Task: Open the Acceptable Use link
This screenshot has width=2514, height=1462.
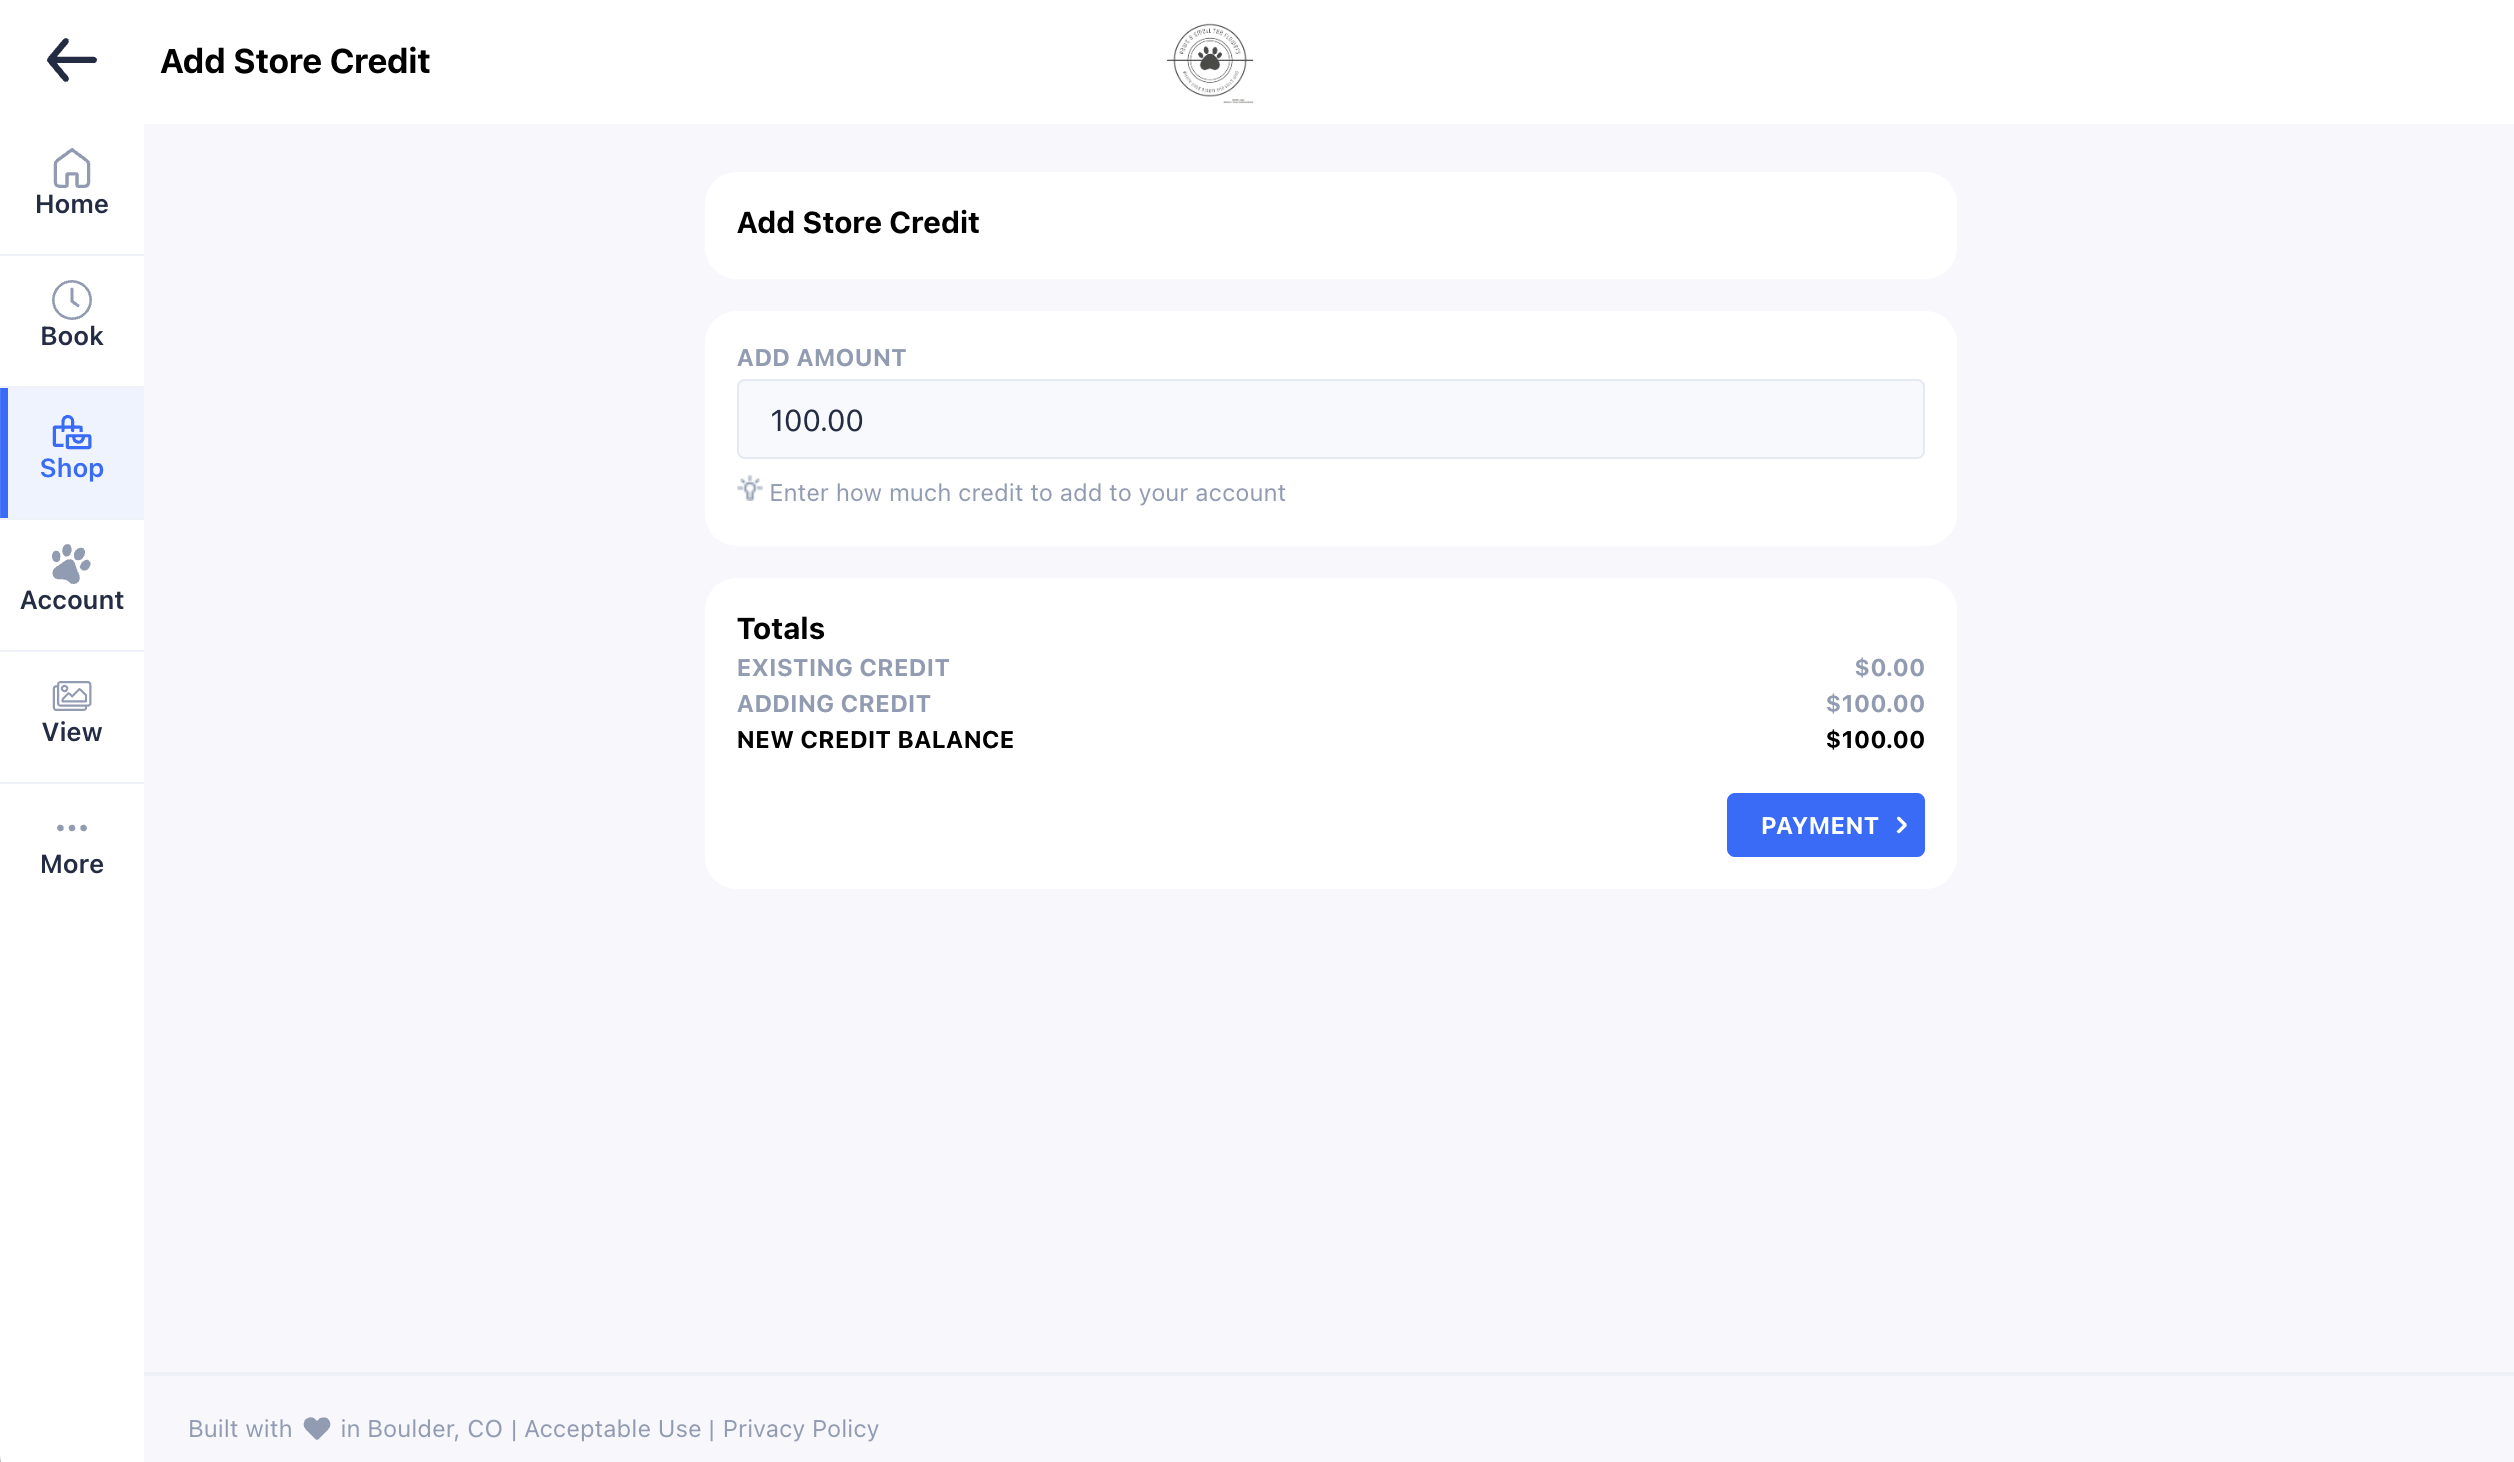Action: [613, 1428]
